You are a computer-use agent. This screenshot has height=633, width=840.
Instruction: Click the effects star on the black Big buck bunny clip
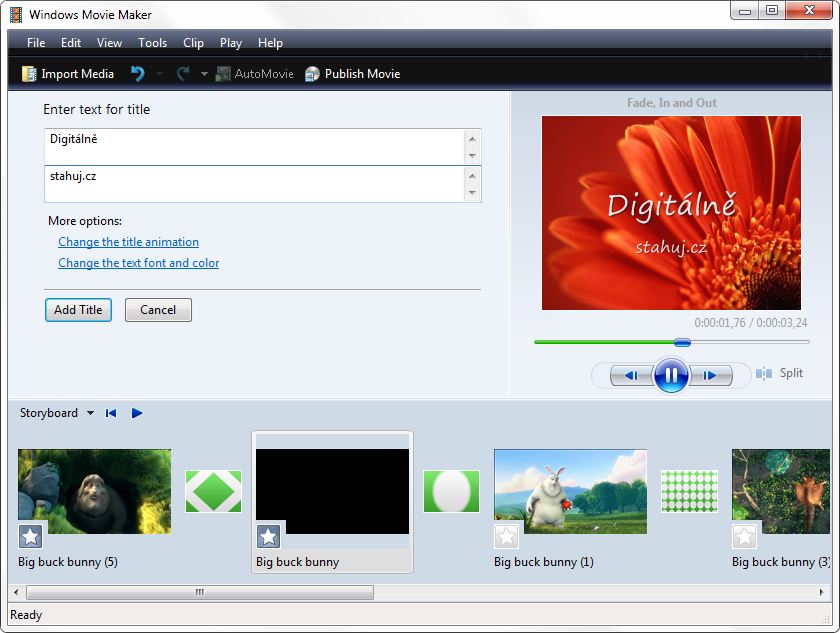click(x=268, y=536)
